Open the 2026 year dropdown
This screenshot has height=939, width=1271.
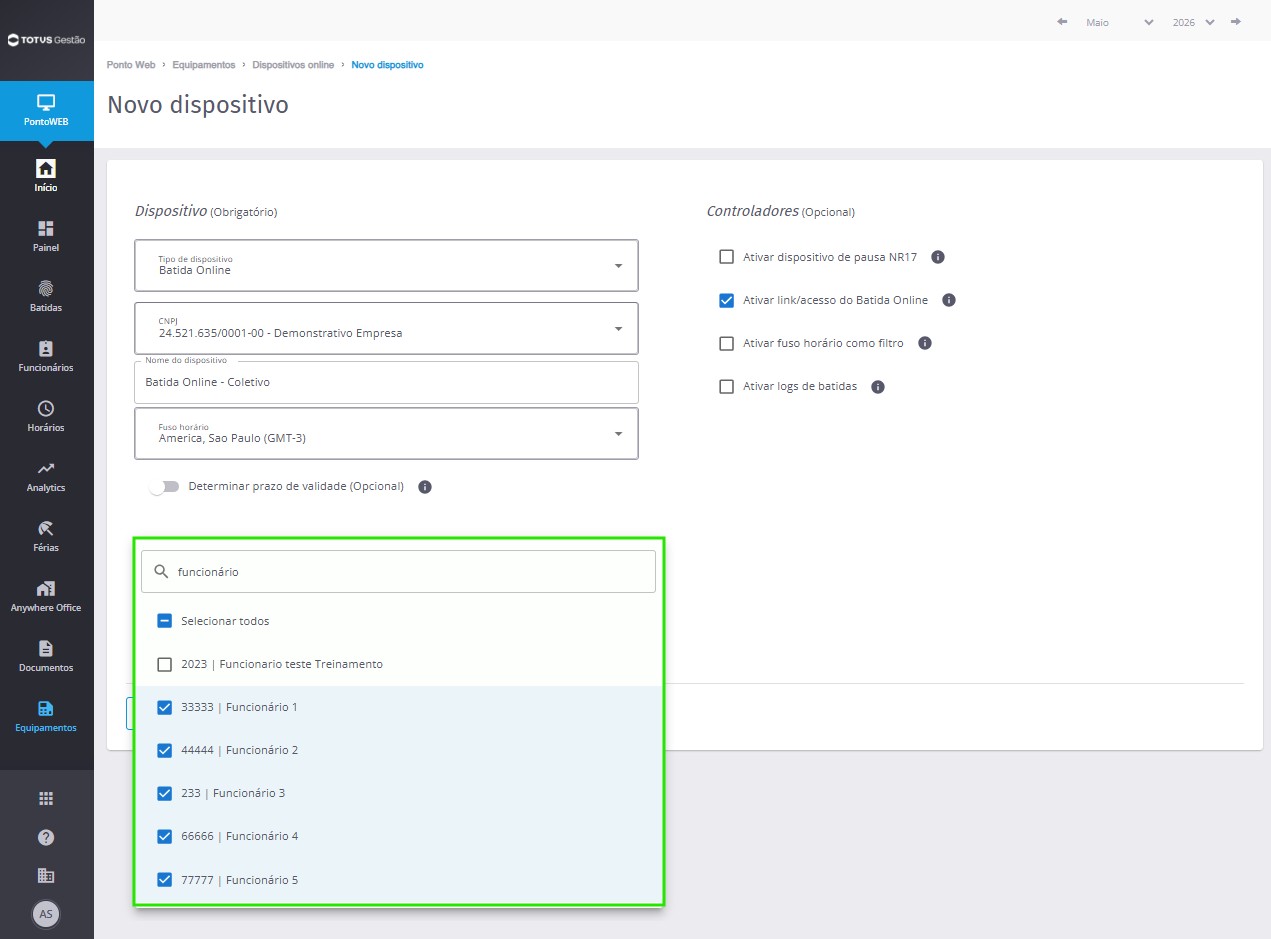(x=1194, y=22)
